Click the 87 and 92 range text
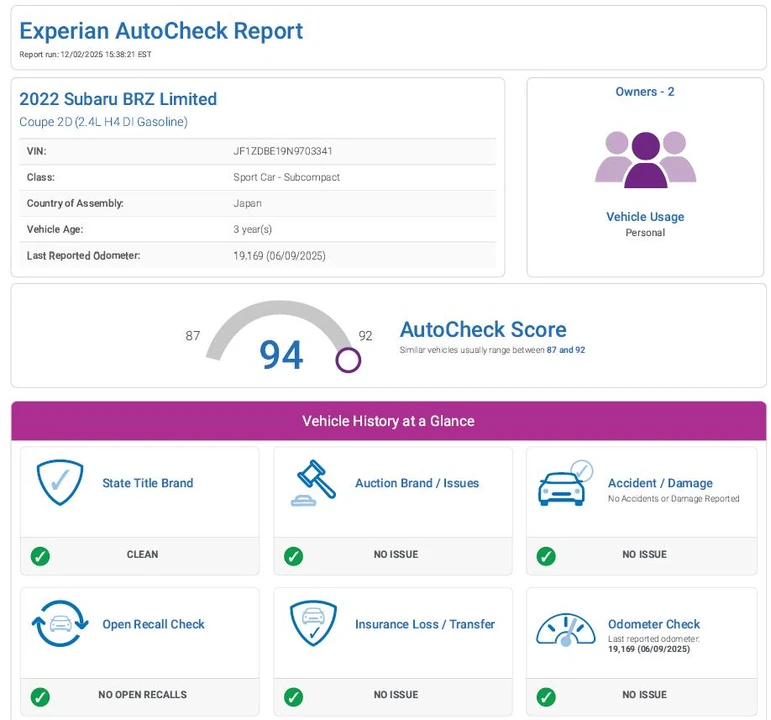 [x=566, y=350]
